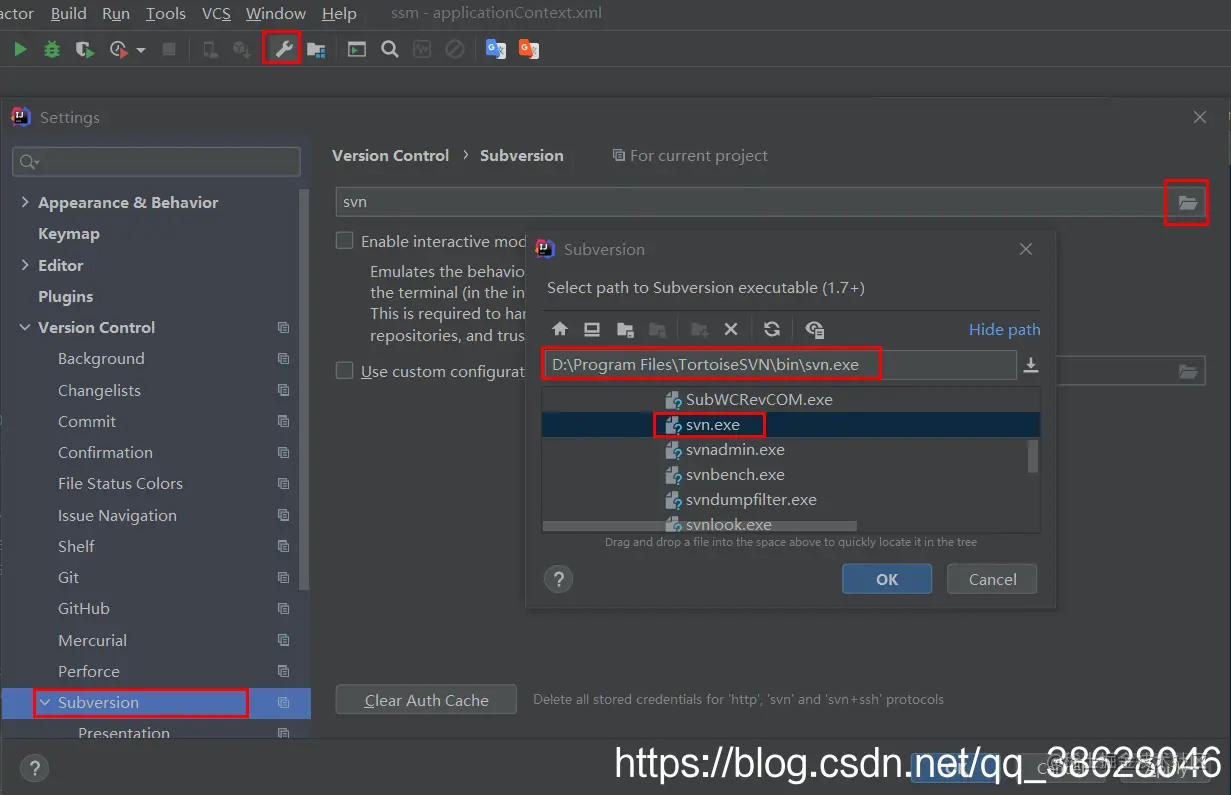Click help question mark at Settings bottom-left
Image resolution: width=1231 pixels, height=795 pixels.
34,768
